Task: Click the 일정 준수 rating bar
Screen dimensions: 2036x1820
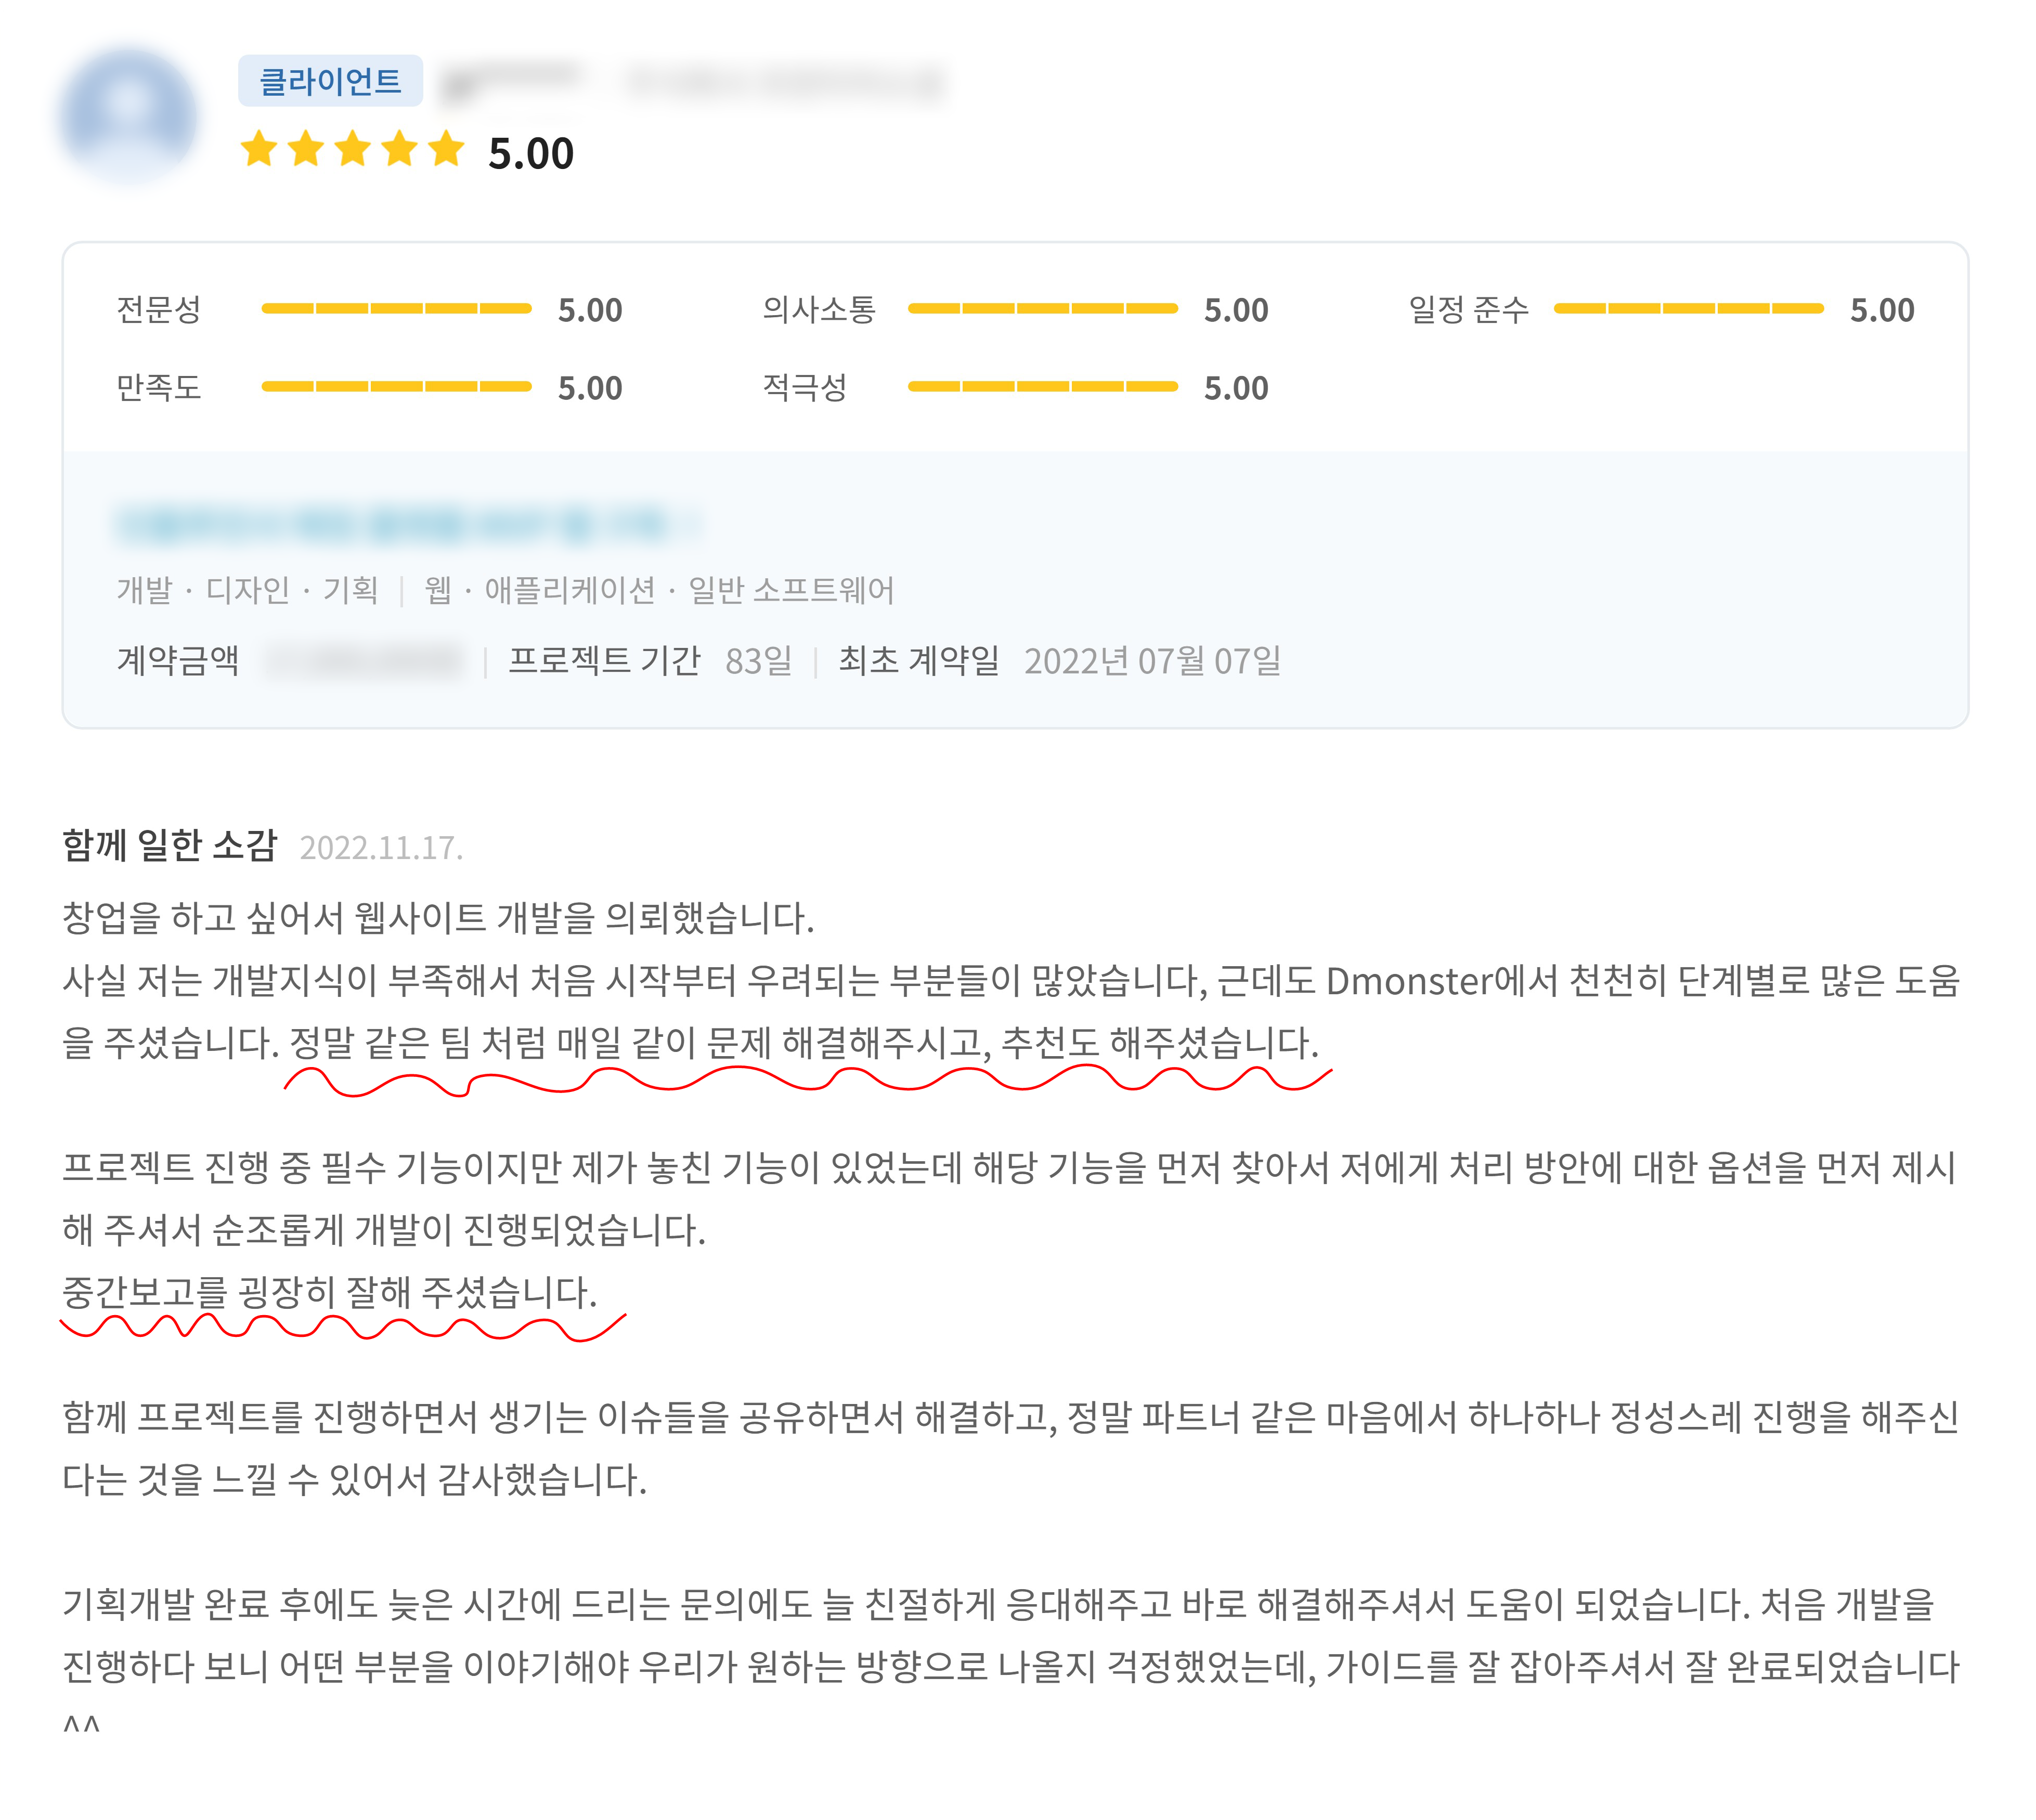Action: (1688, 309)
